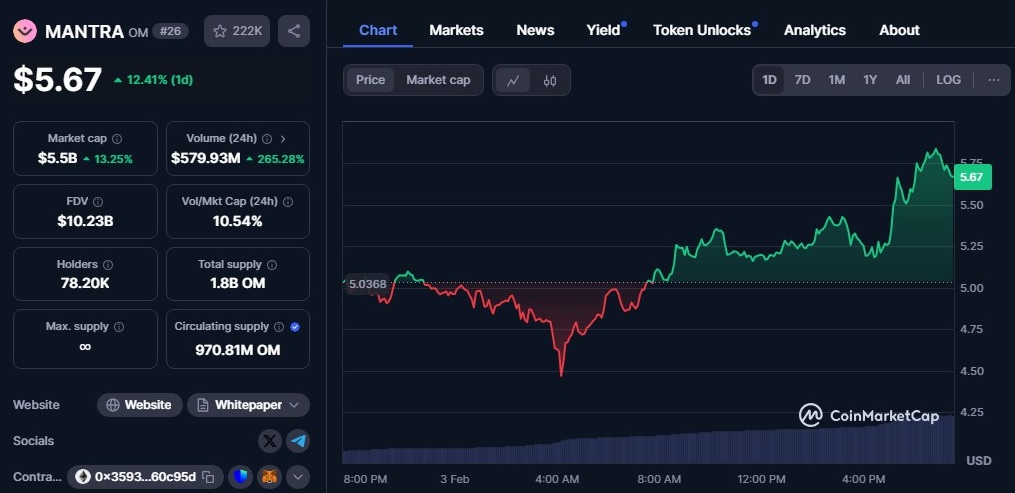Click the $579.93M volume value

point(205,159)
